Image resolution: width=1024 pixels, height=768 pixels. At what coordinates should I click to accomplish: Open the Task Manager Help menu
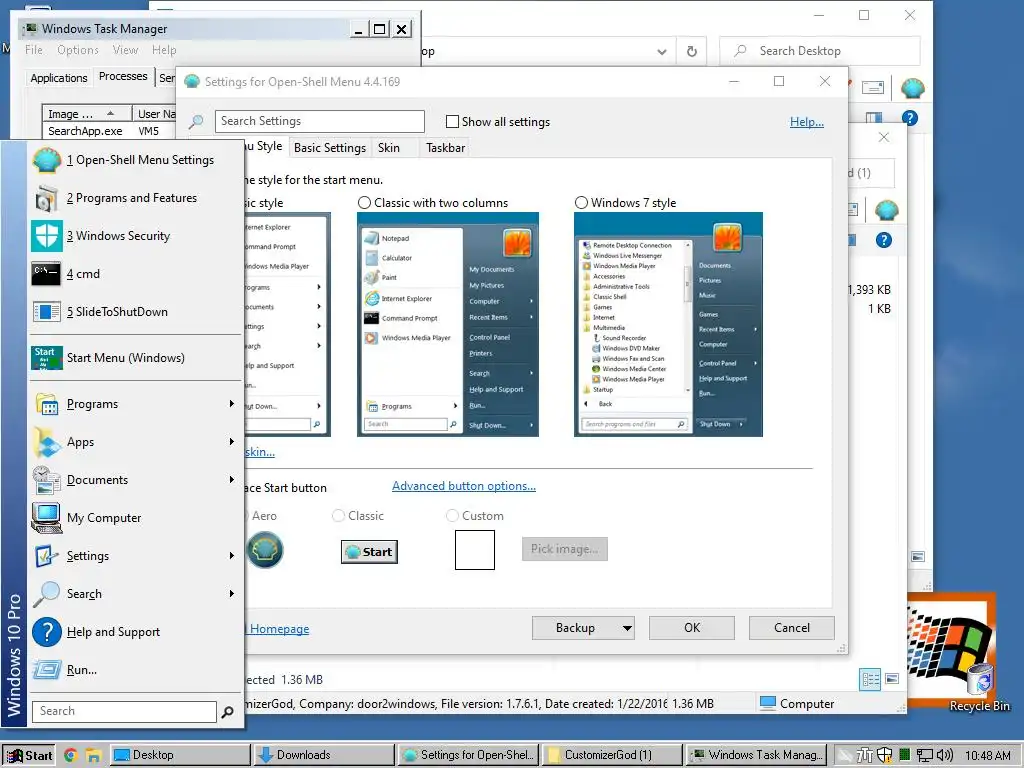(x=164, y=50)
